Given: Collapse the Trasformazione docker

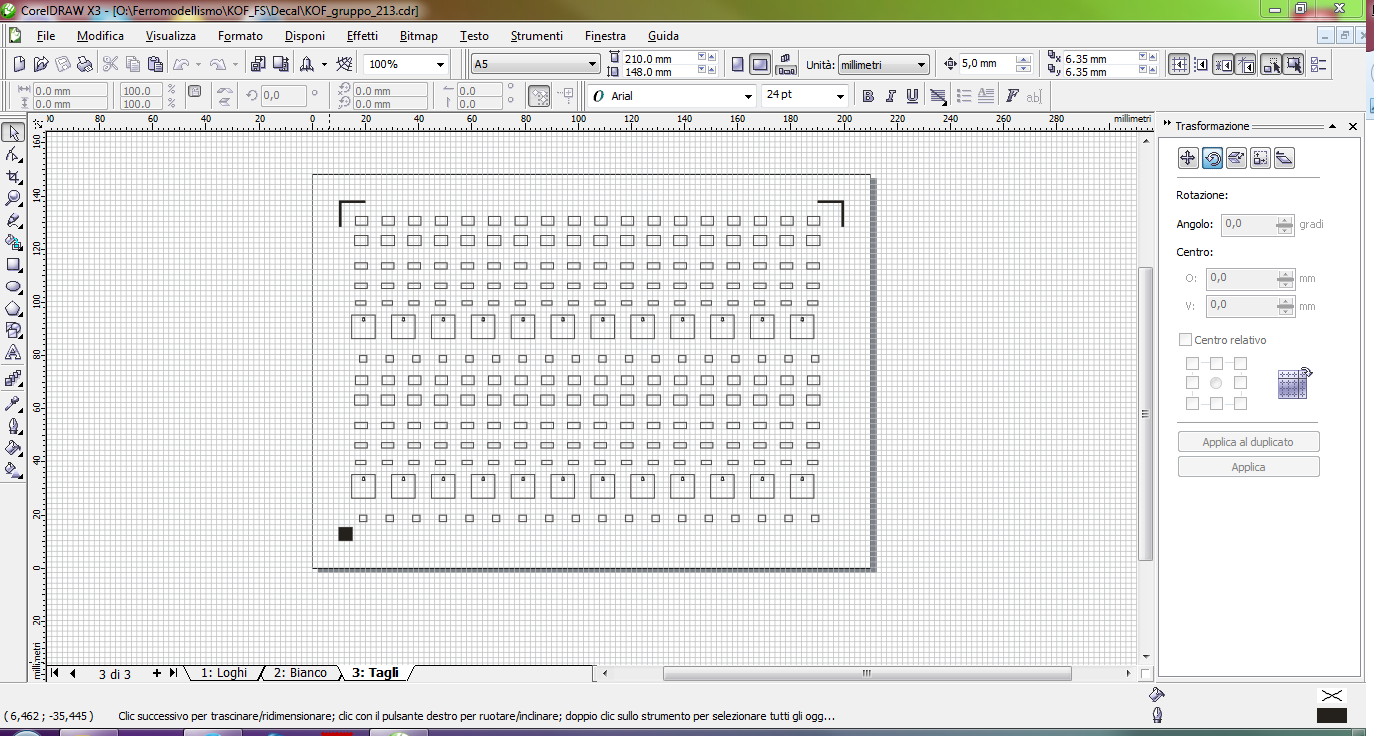Looking at the screenshot, I should click(x=1333, y=127).
